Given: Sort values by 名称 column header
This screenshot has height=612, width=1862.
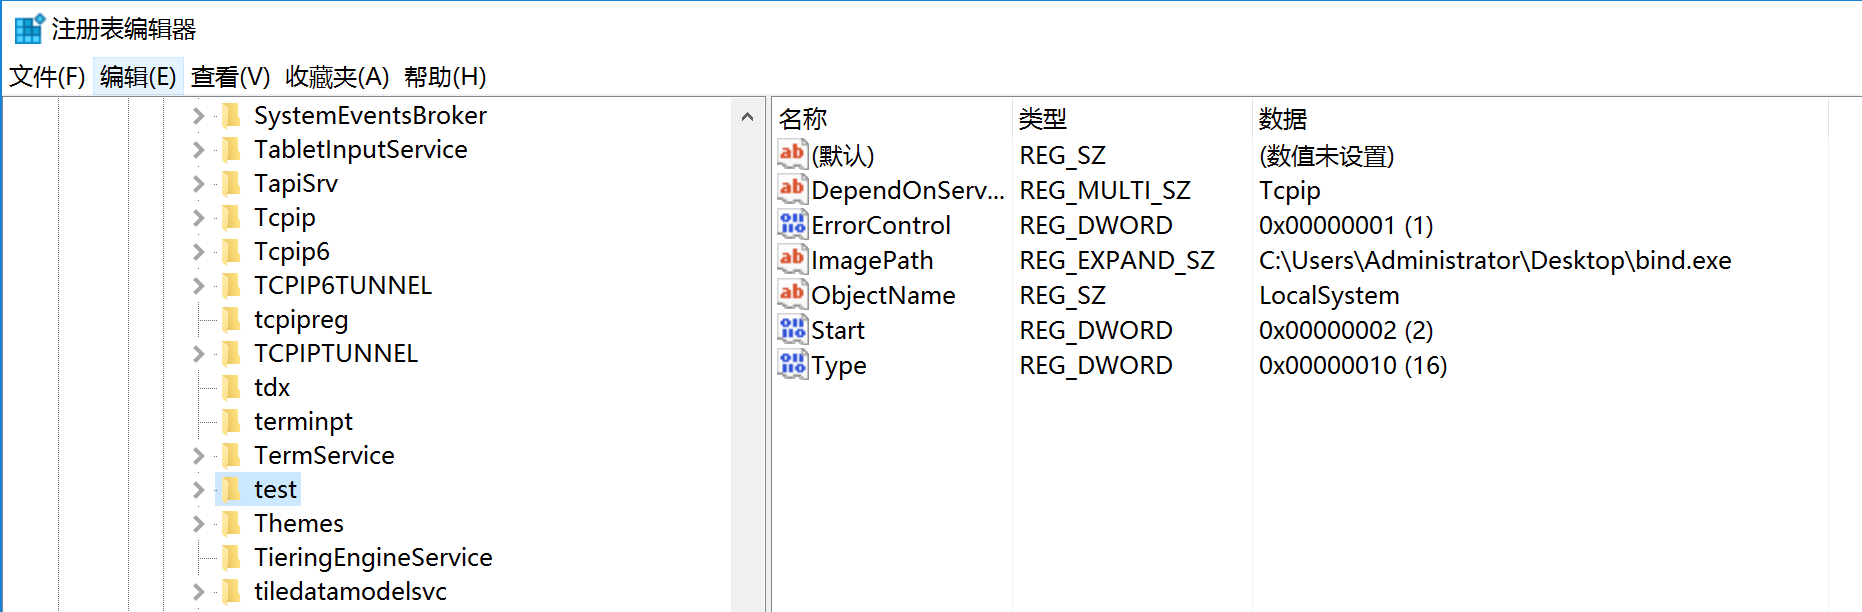Looking at the screenshot, I should (x=803, y=119).
